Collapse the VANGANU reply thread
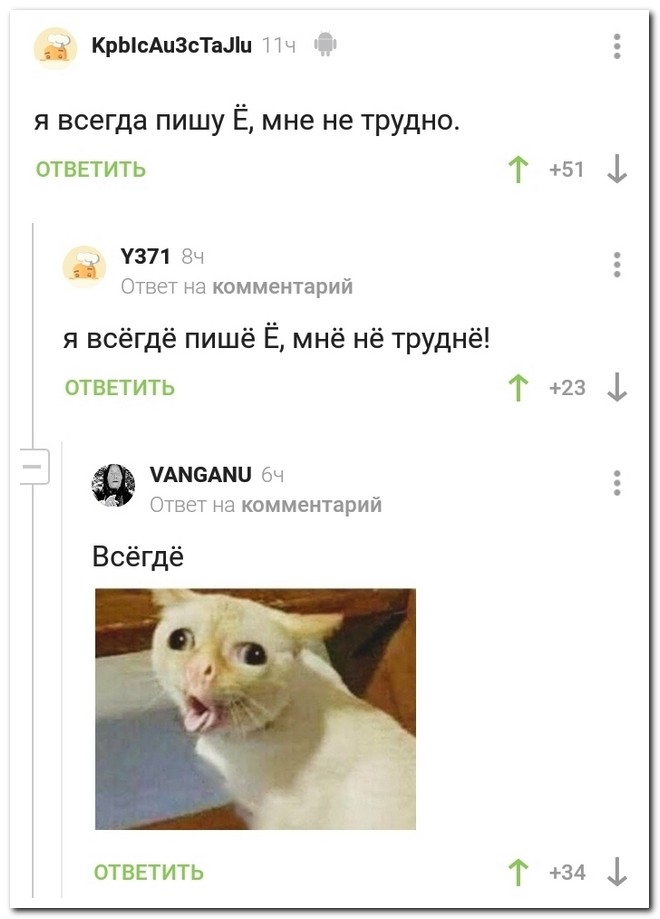Screen dimensions: 660x919 pos(34,467)
